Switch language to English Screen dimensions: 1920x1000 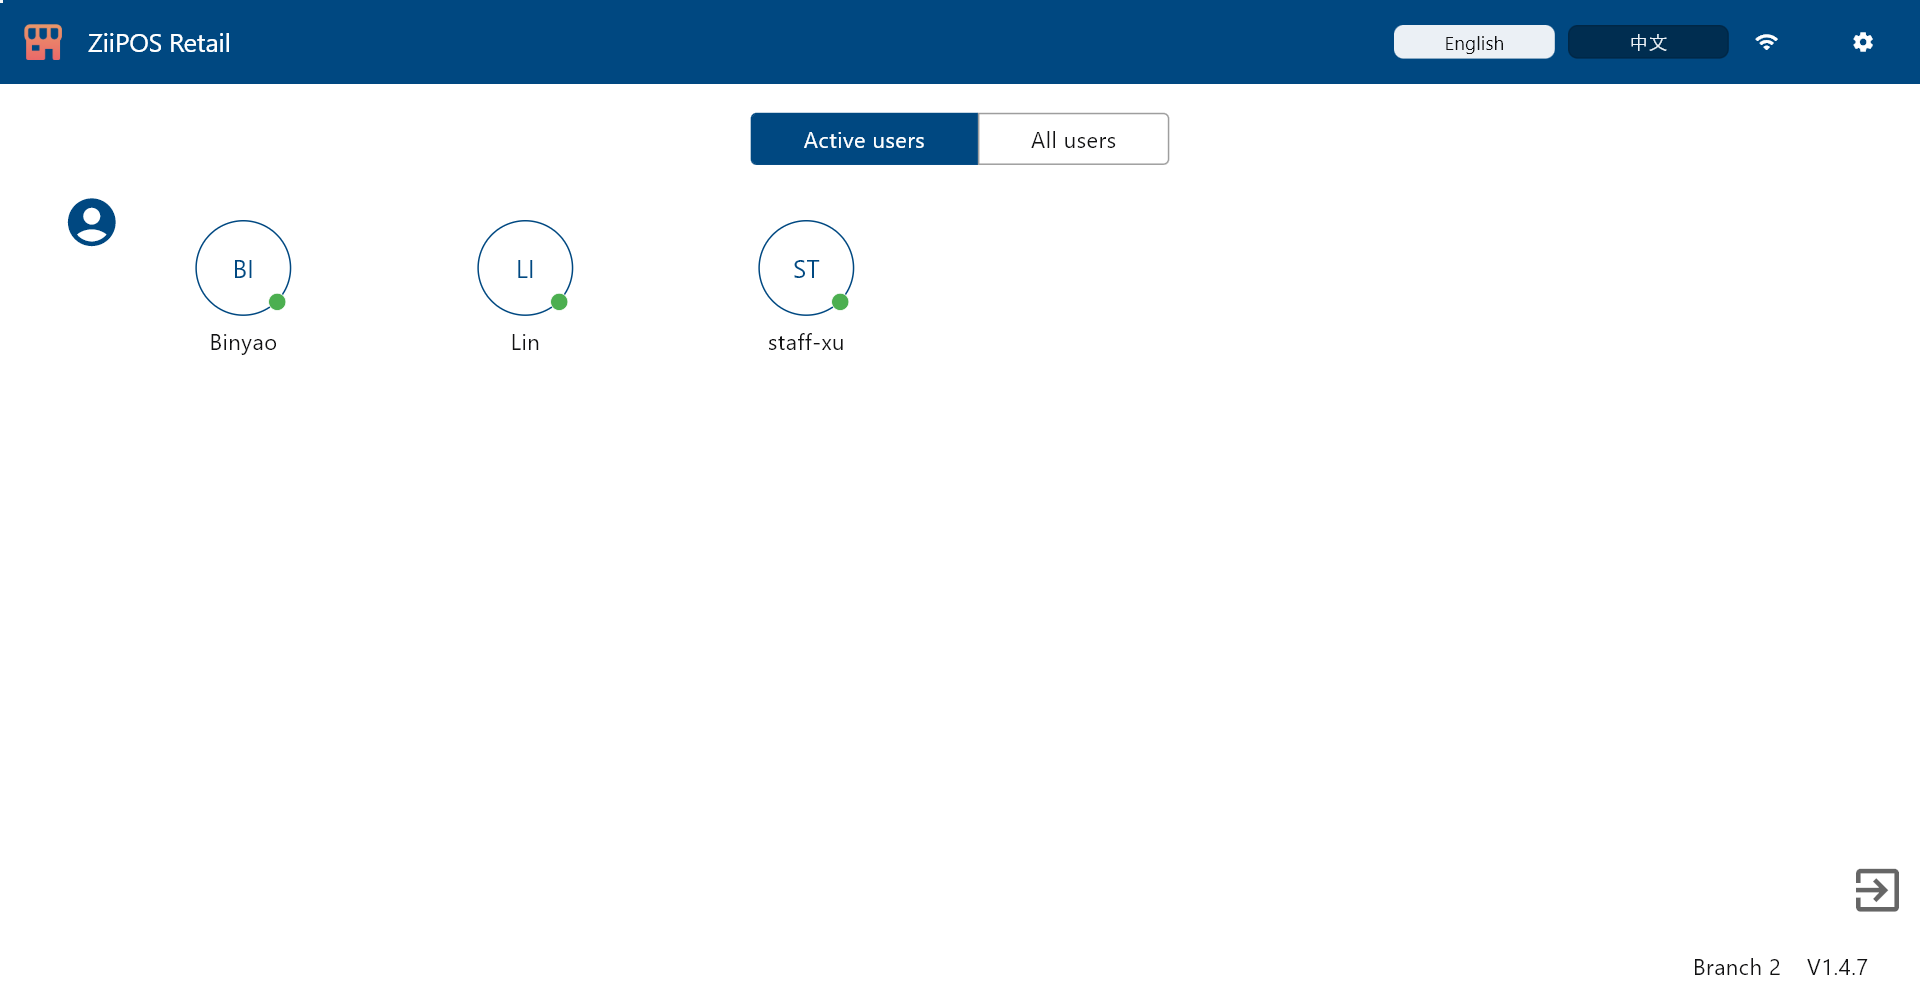tap(1473, 42)
